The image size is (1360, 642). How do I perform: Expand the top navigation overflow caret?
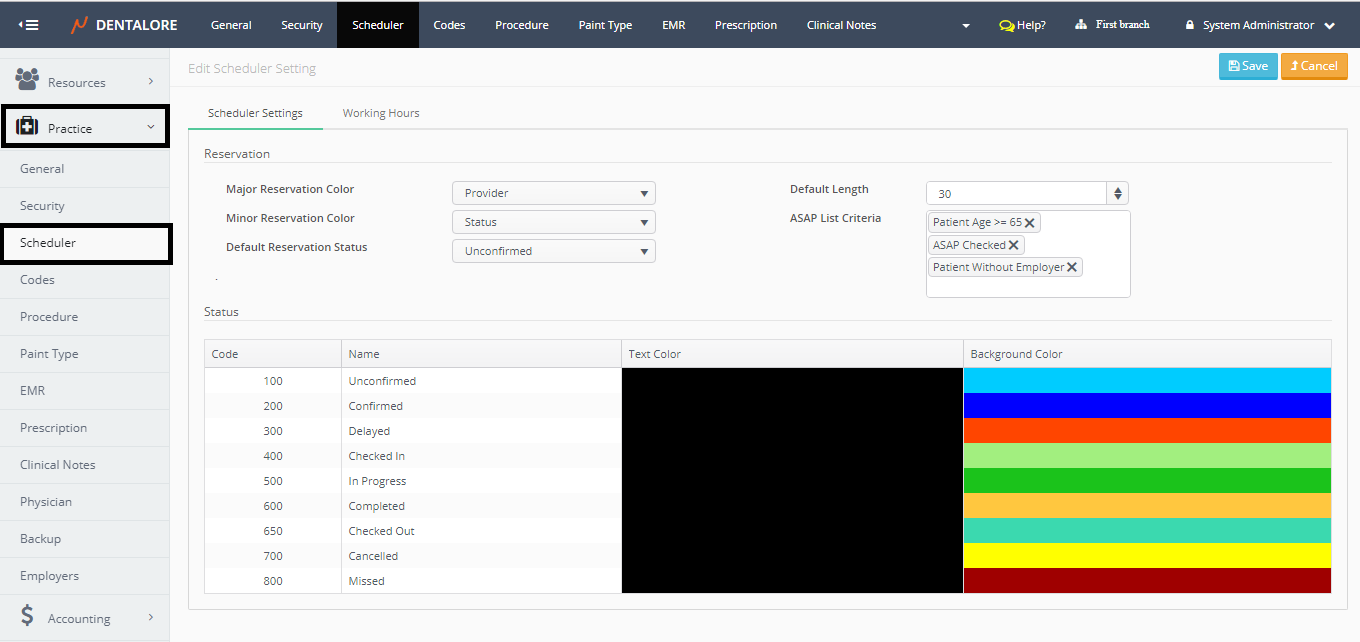[965, 26]
